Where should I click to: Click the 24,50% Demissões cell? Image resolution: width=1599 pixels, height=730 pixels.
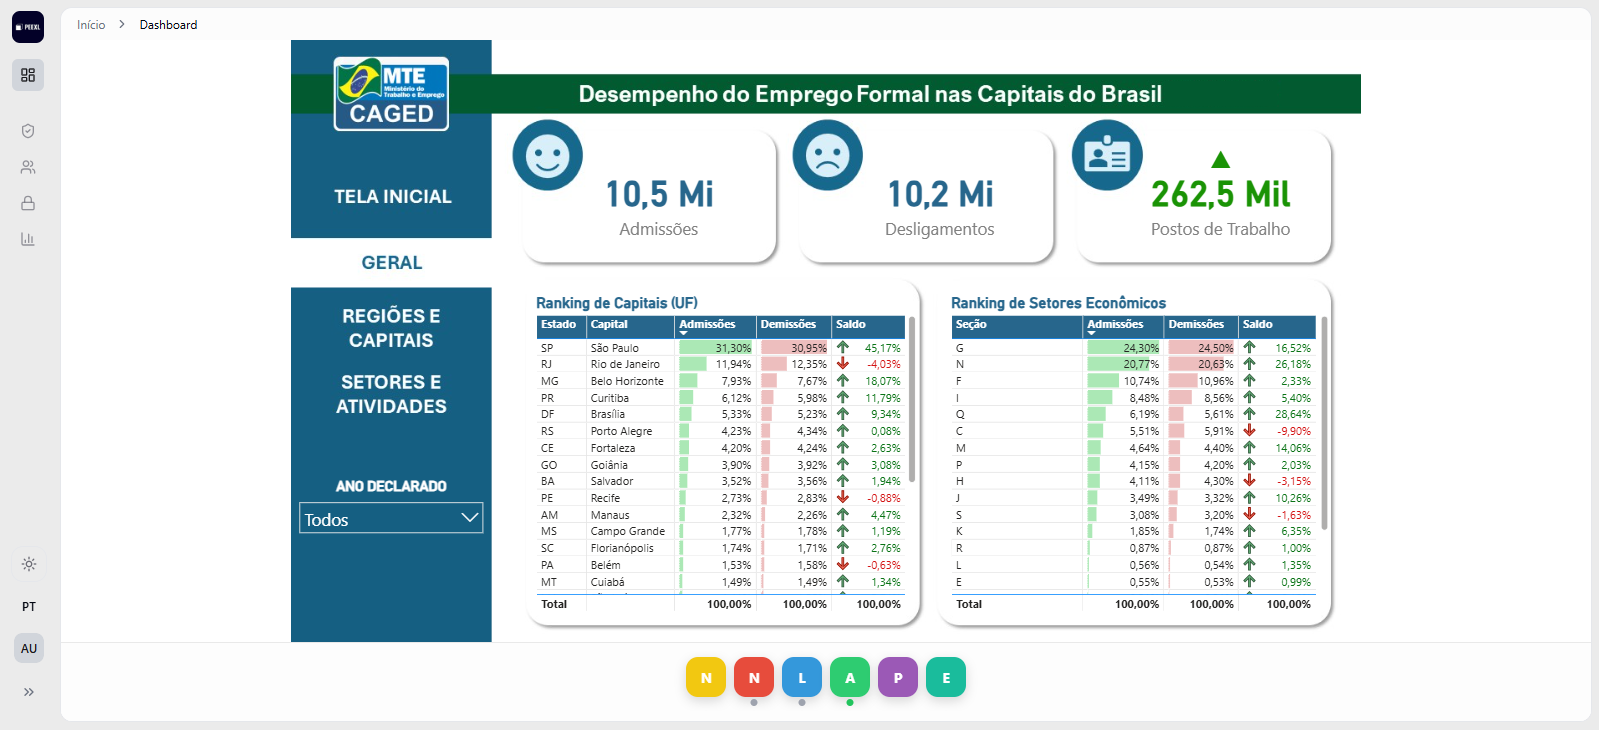tap(1201, 348)
